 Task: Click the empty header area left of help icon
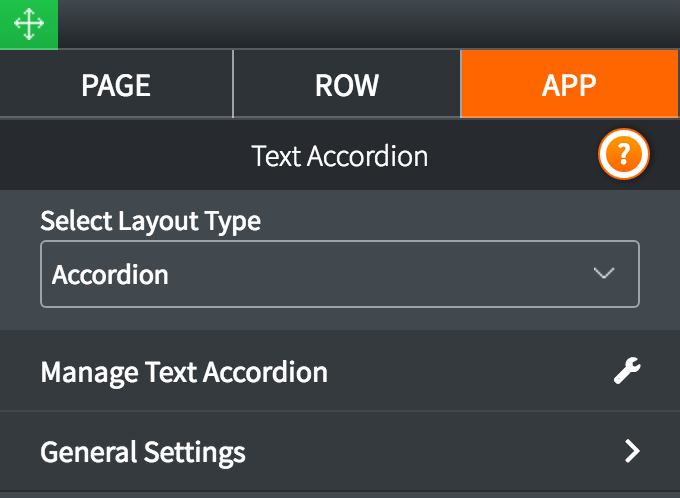[126, 155]
